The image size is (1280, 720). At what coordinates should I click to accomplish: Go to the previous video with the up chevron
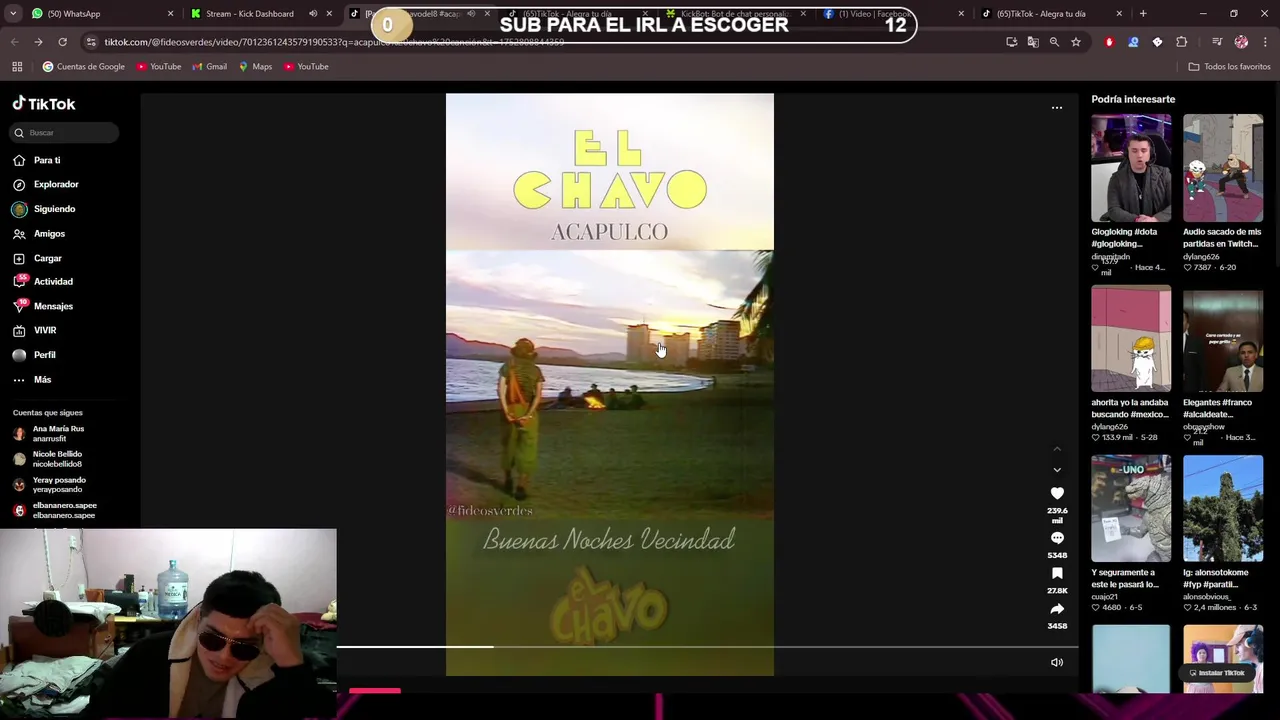coord(1057,448)
